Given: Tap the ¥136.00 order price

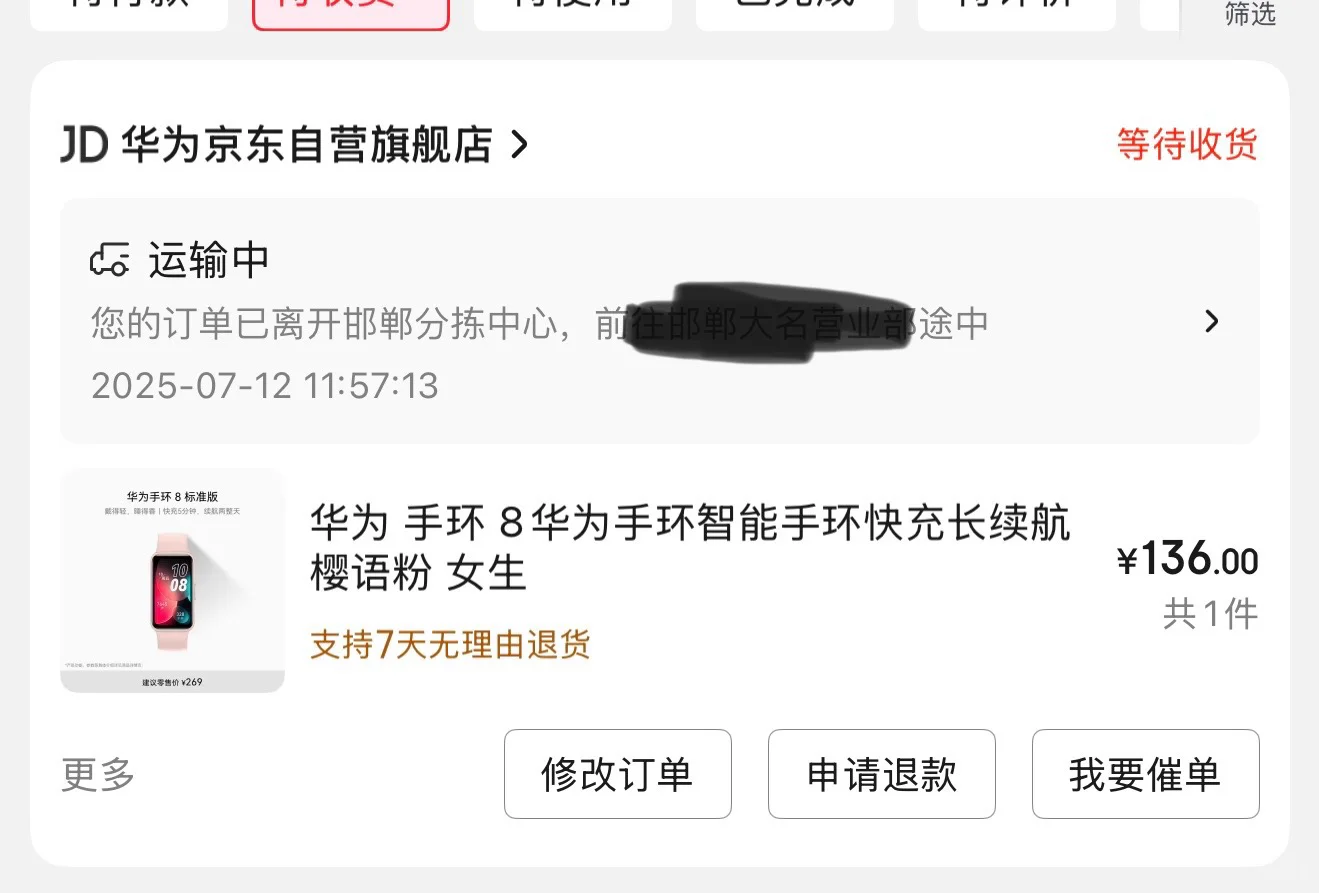Looking at the screenshot, I should coord(1188,559).
